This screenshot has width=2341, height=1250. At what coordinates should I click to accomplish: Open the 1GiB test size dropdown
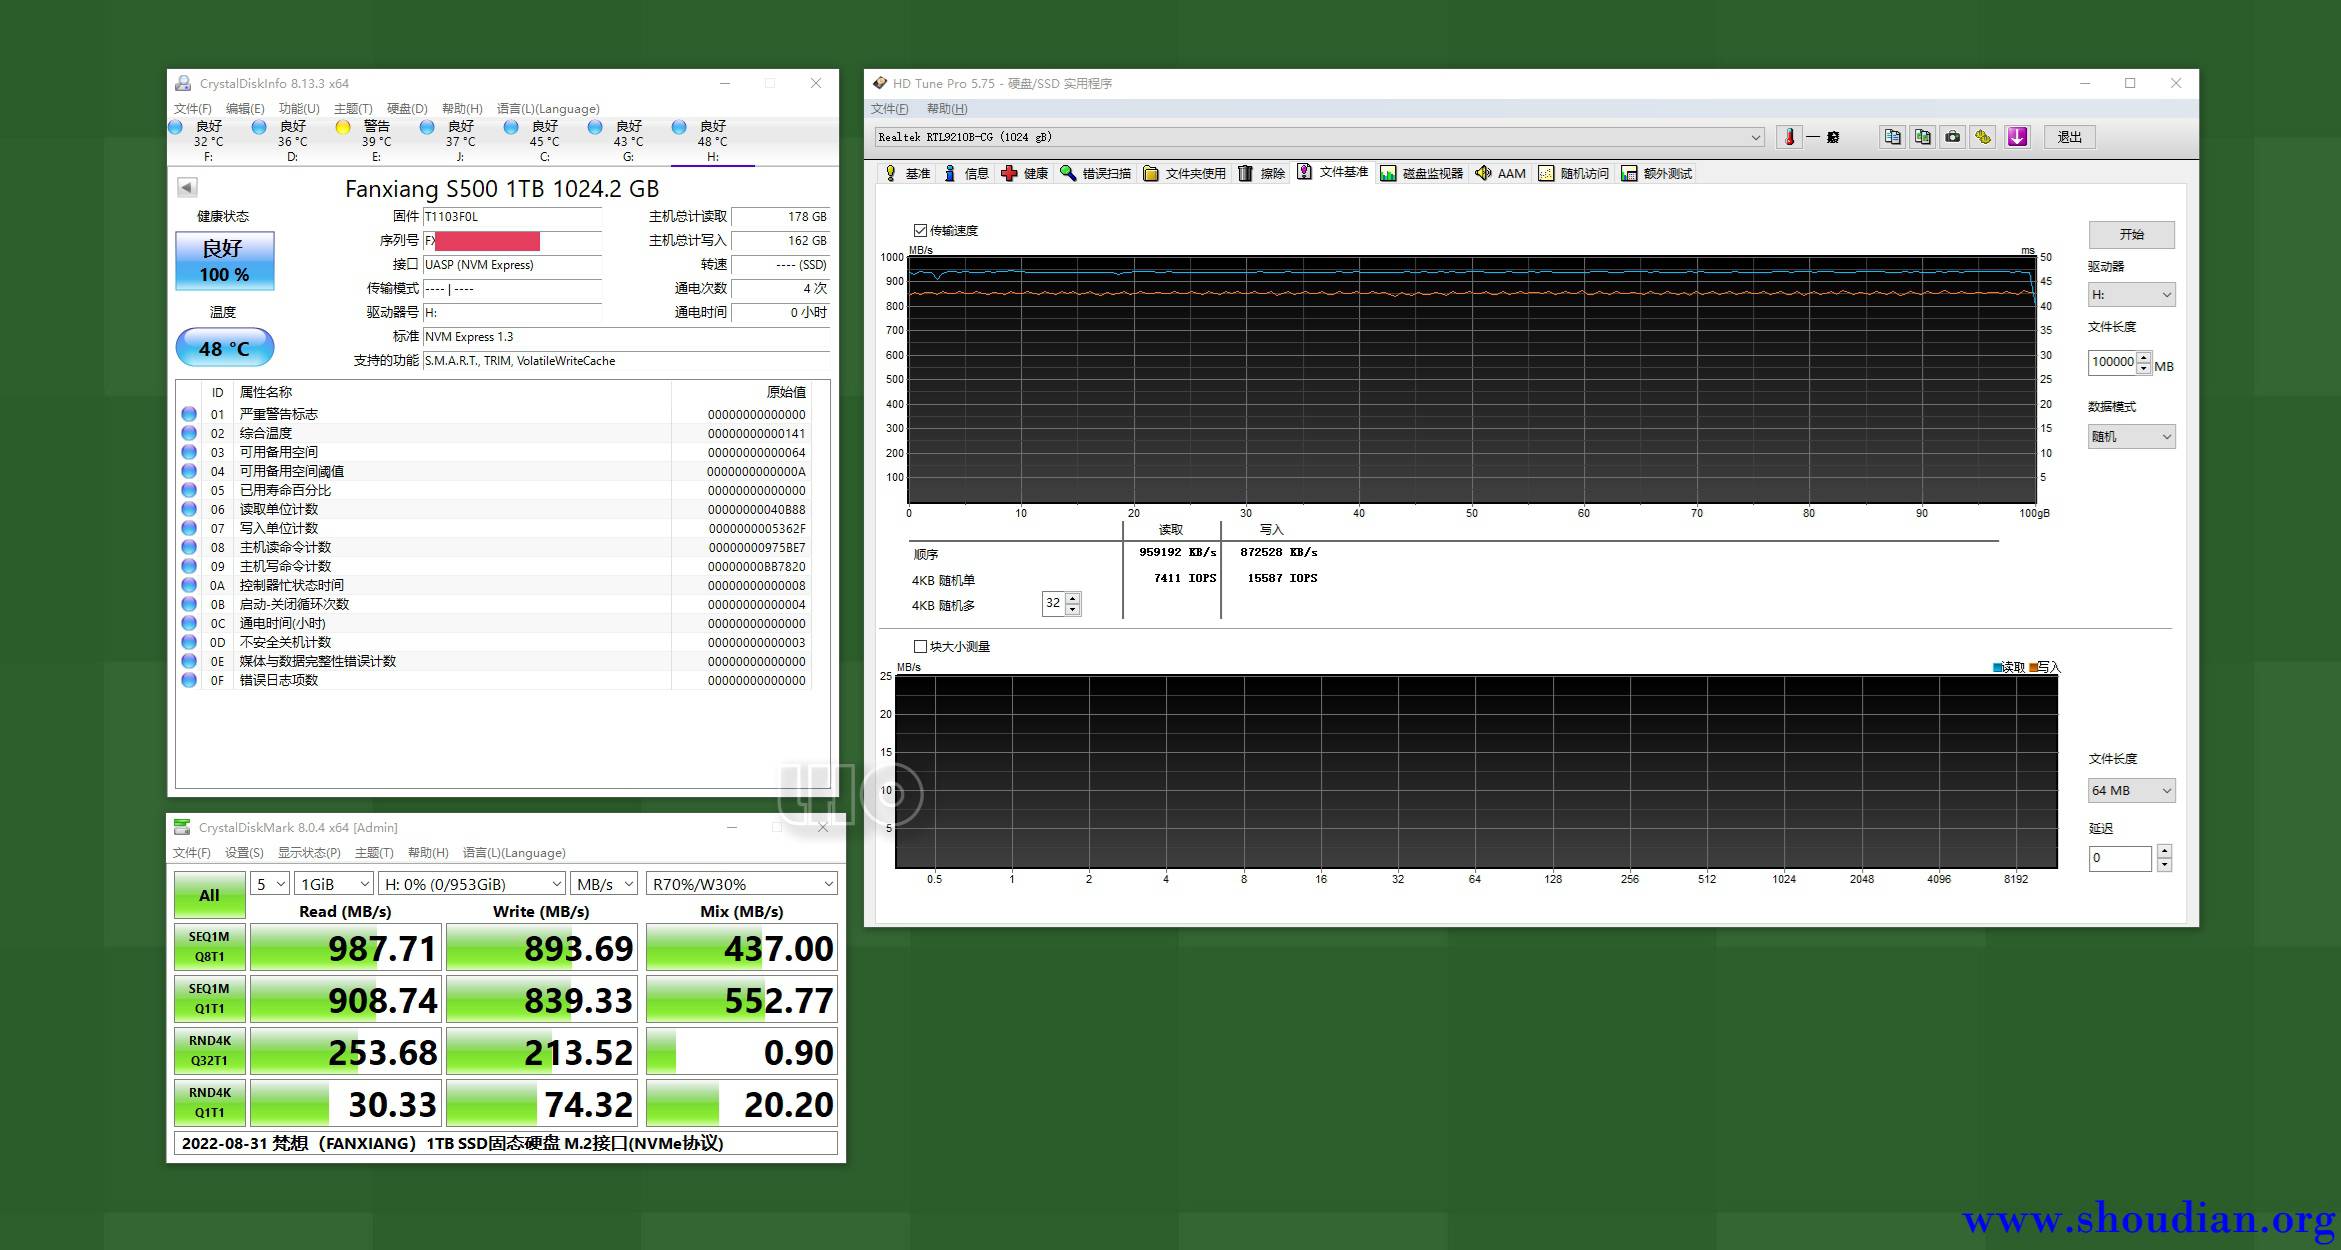point(335,884)
